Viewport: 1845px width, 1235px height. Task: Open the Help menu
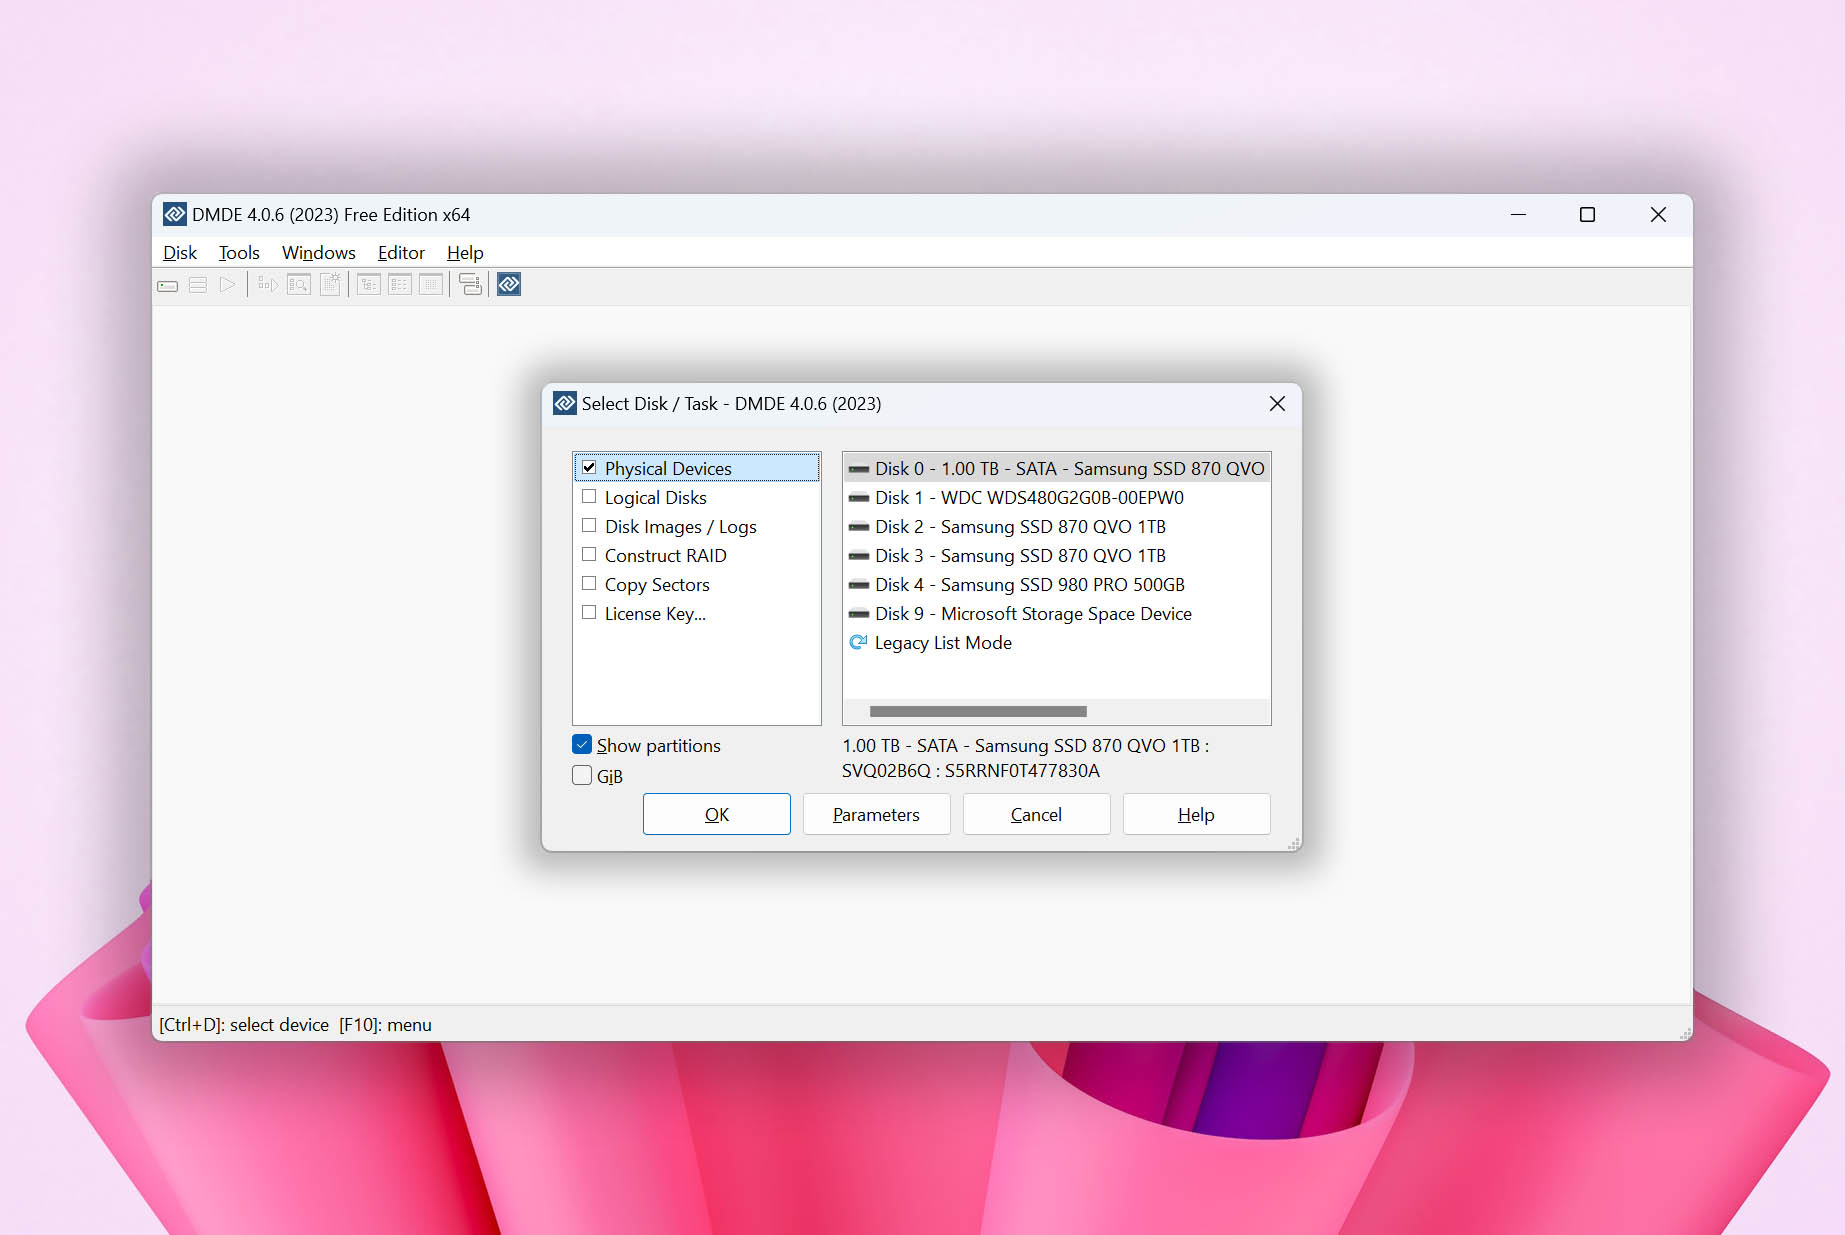(x=465, y=253)
